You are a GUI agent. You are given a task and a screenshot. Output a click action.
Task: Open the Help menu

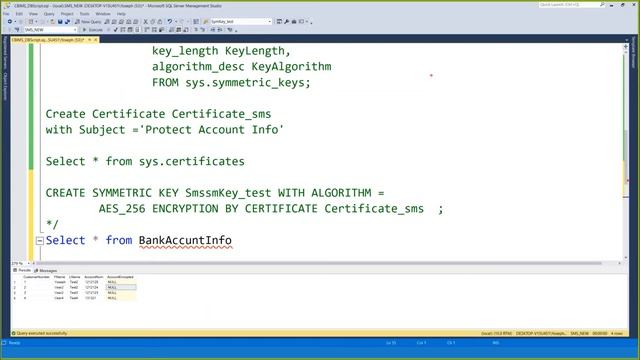pyautogui.click(x=121, y=14)
